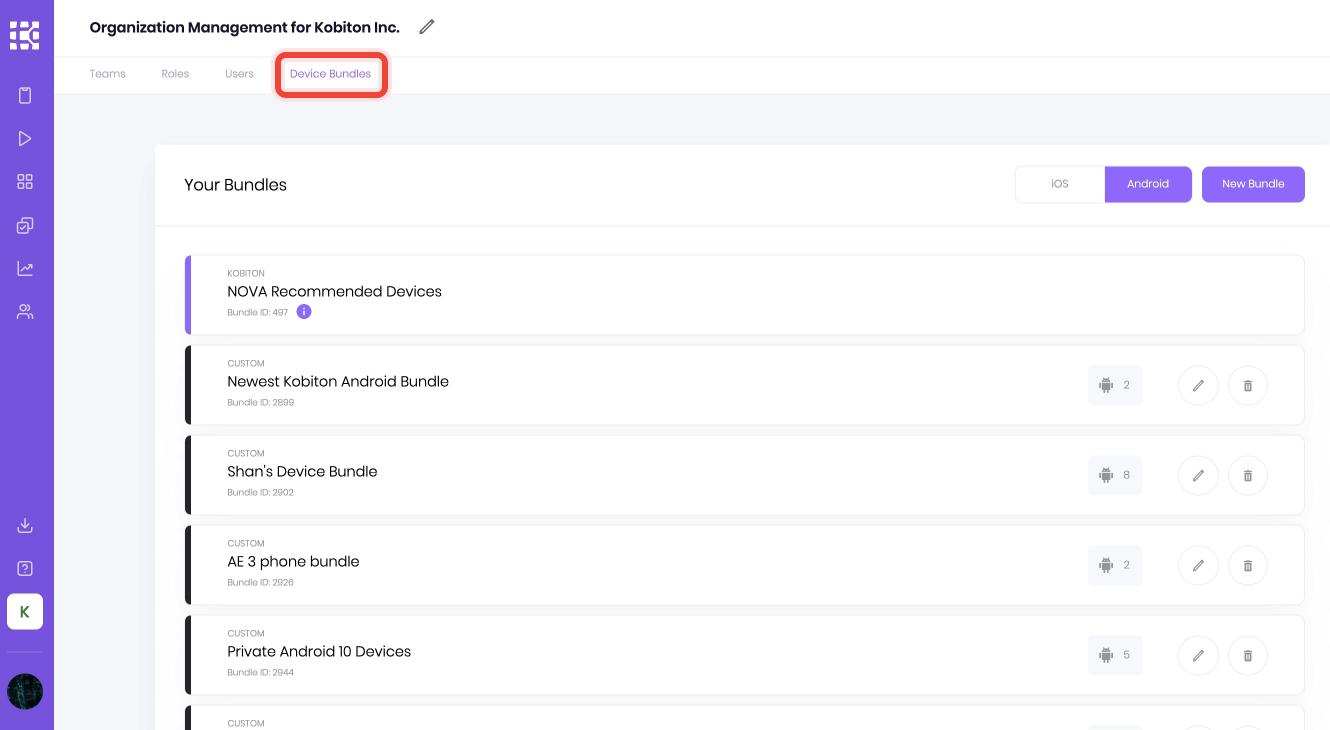The height and width of the screenshot is (730, 1330).
Task: Click Bundle ID: 2899 text
Action: (261, 403)
